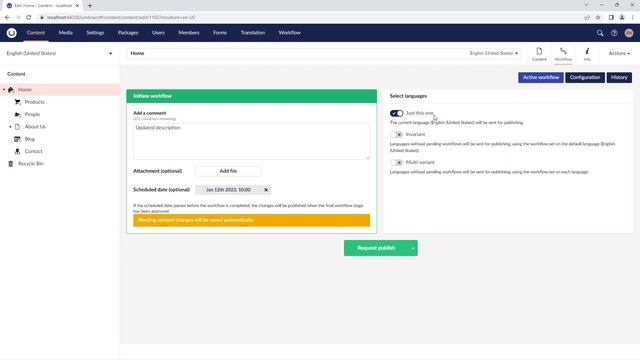The height and width of the screenshot is (360, 640).
Task: Click the Blog calendar icon
Action: coord(18,139)
